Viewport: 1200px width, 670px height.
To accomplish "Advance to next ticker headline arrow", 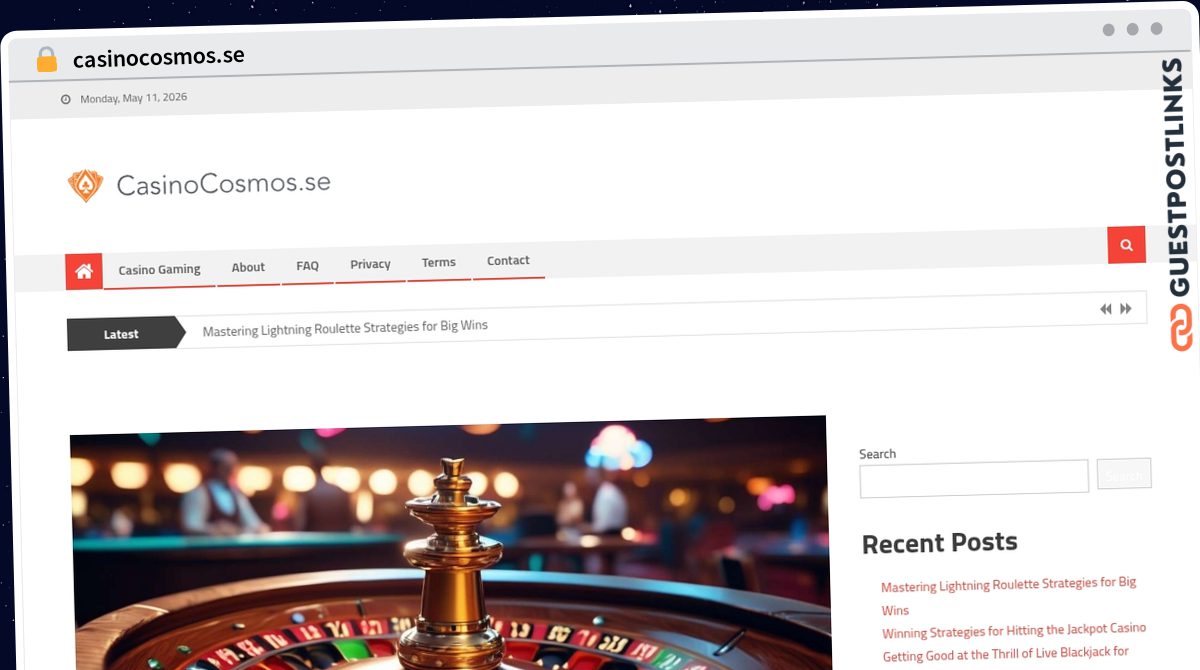I will pyautogui.click(x=1126, y=309).
